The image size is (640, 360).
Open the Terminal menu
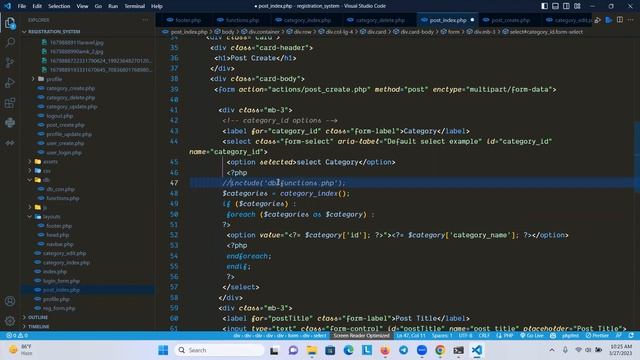click(x=134, y=6)
